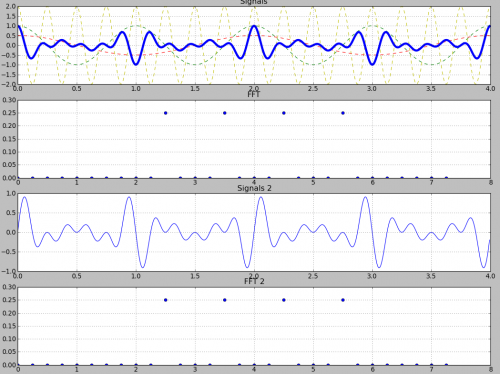The width and height of the screenshot is (500, 374).
Task: Click the "Signals 2" plot title
Action: (254, 188)
